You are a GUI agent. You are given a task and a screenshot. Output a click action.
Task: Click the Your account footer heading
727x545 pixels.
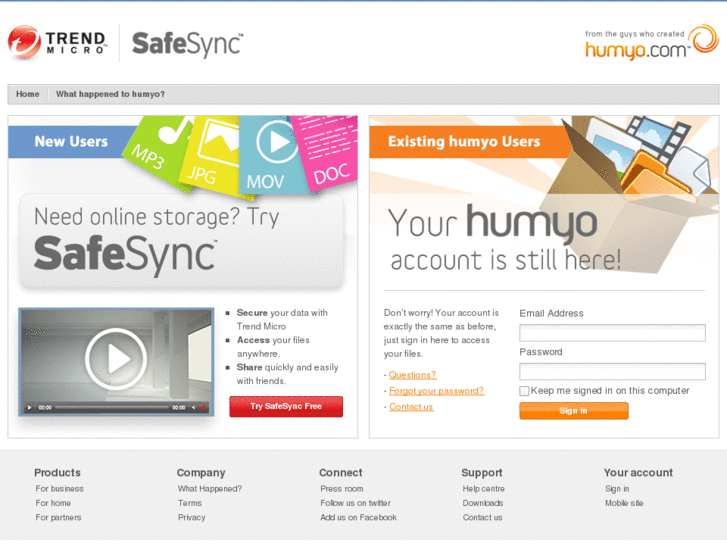coord(638,473)
